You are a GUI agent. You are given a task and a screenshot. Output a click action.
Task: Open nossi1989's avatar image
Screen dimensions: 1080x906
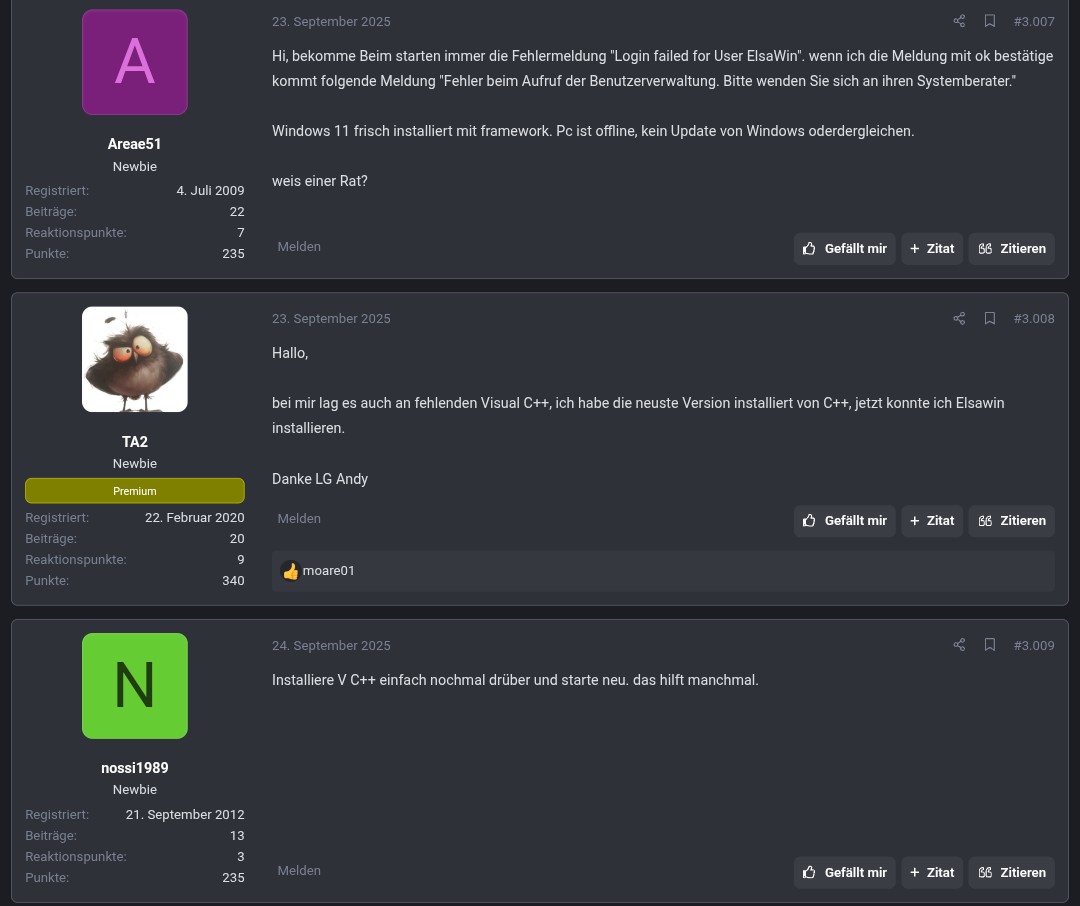134,685
